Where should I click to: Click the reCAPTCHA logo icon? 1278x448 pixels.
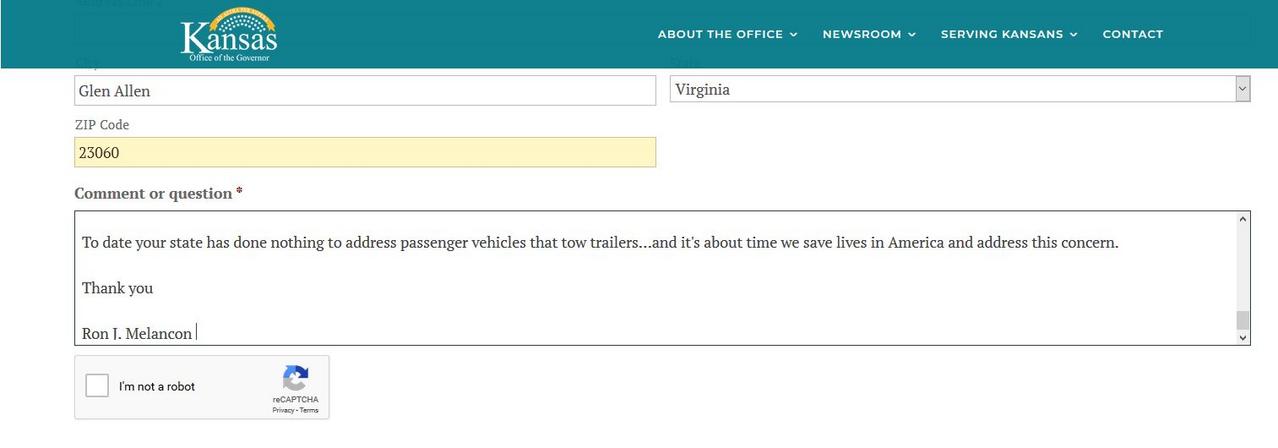(295, 378)
